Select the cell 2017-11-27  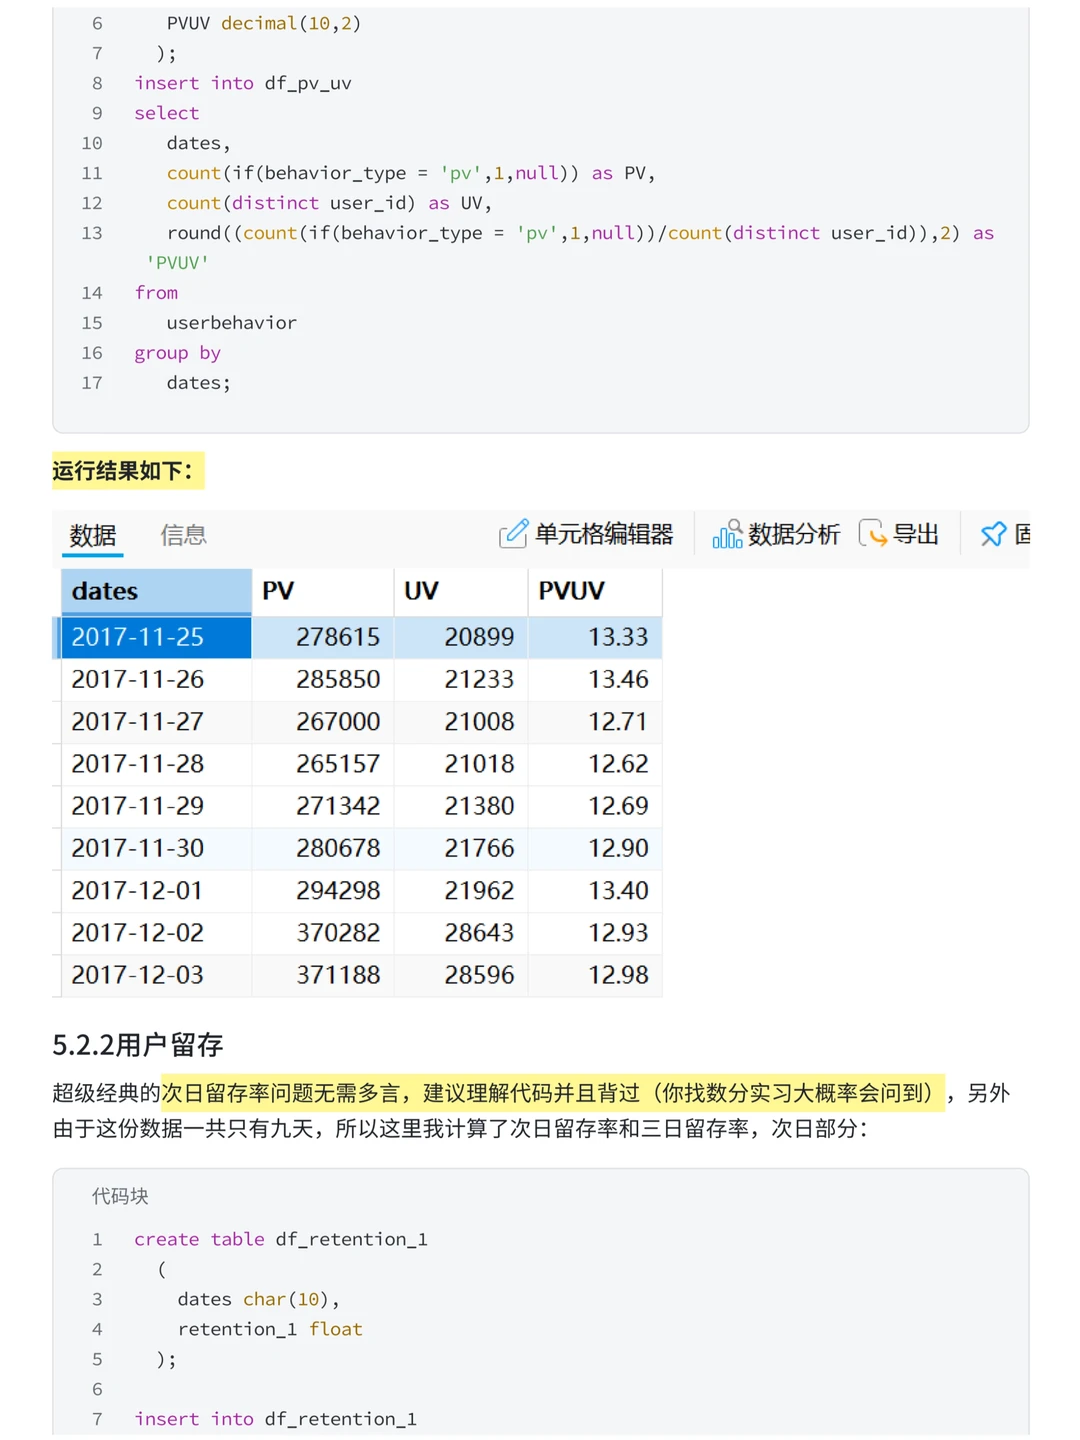coord(156,721)
